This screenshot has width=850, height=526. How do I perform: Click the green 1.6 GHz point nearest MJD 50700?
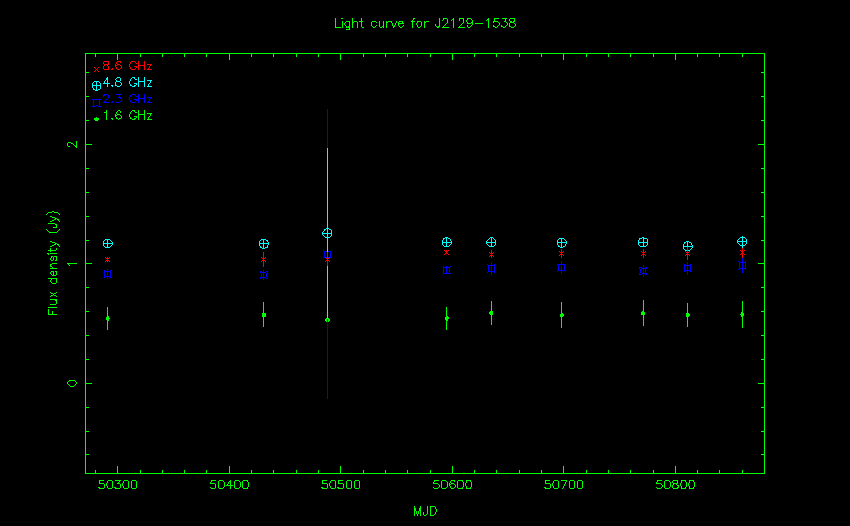point(562,315)
